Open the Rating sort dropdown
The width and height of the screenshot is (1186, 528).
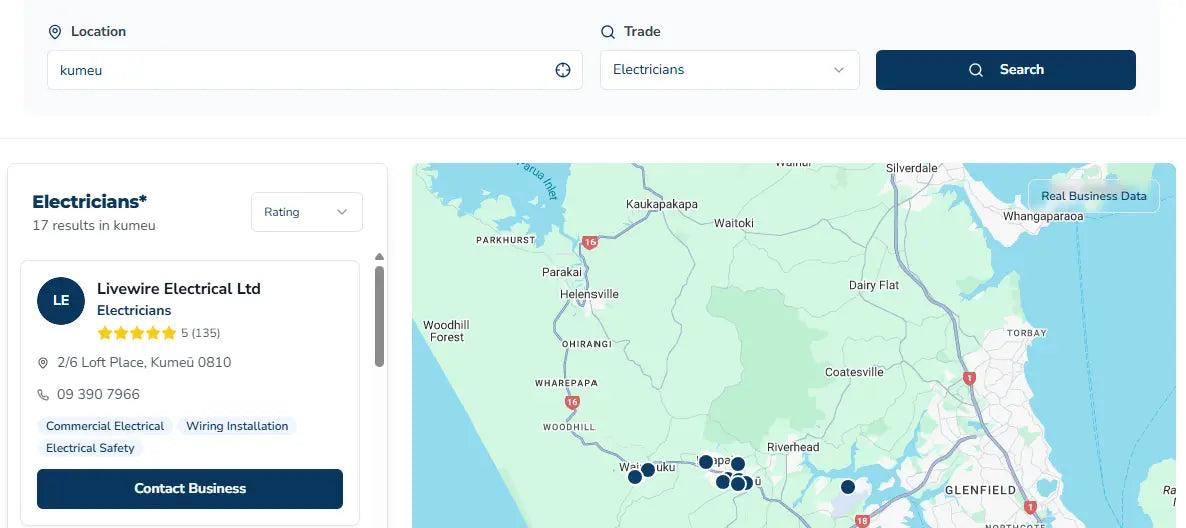306,212
